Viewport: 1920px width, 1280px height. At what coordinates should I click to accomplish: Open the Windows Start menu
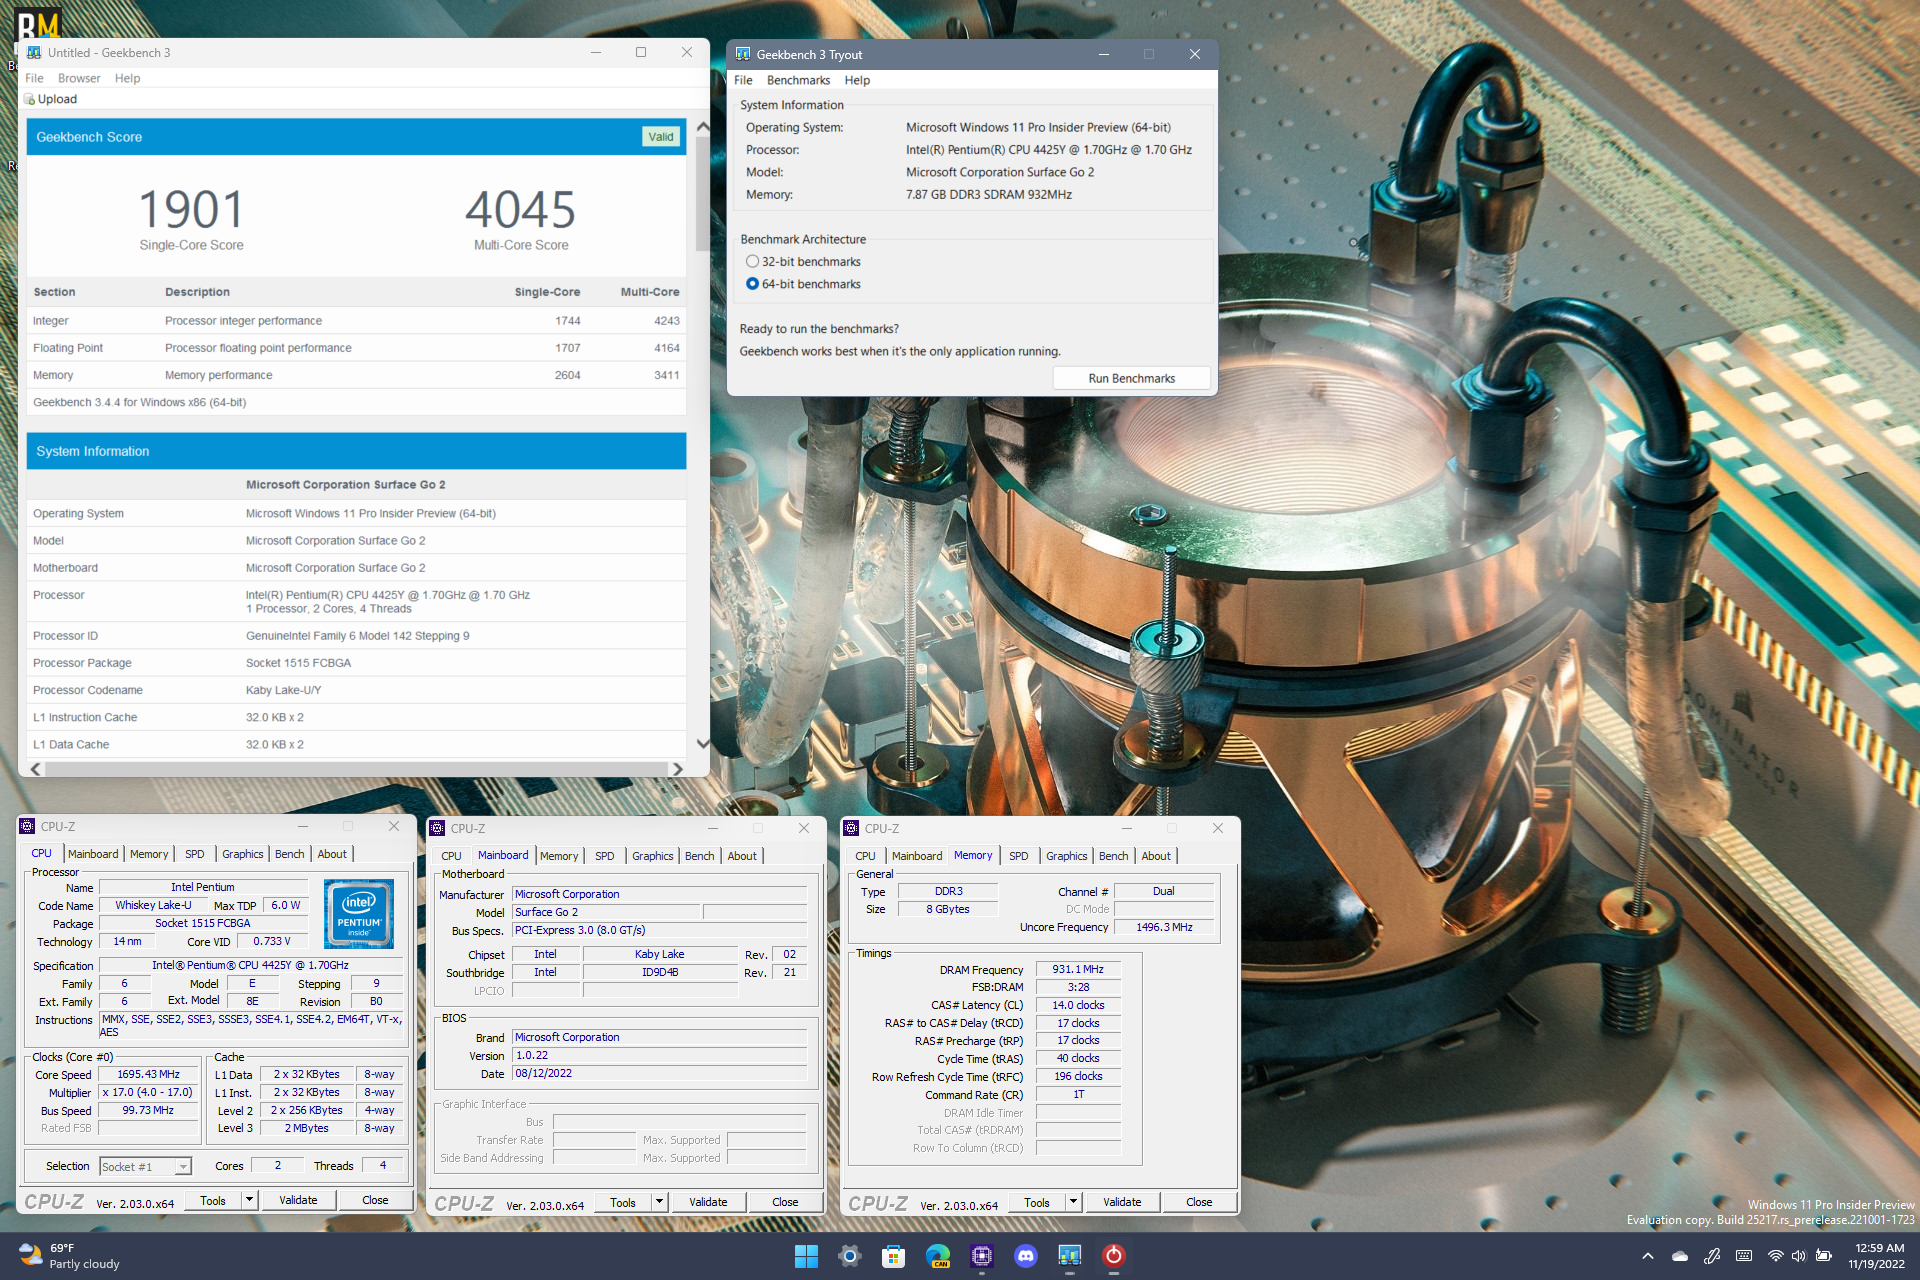[806, 1256]
